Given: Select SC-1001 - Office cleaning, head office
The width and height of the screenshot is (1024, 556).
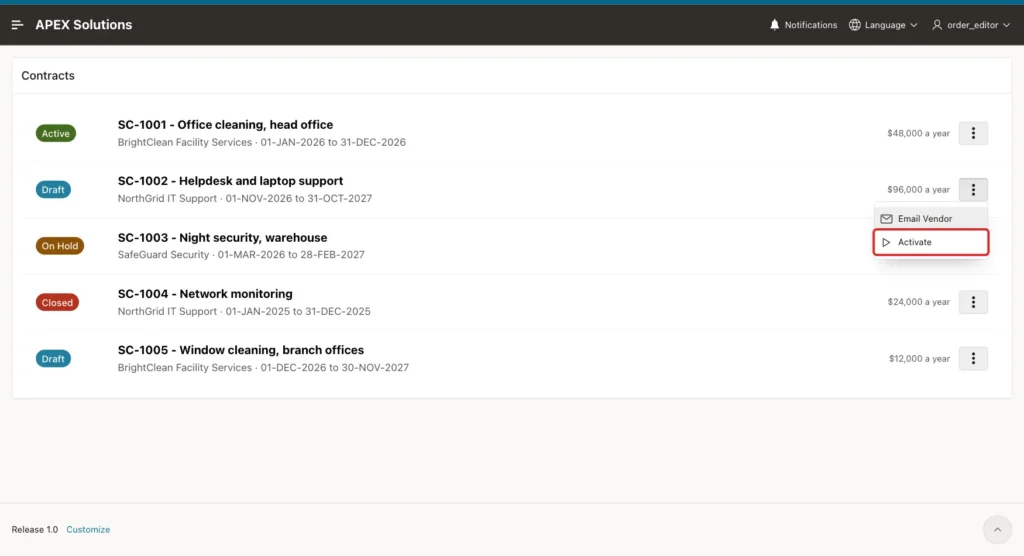Looking at the screenshot, I should click(x=225, y=125).
